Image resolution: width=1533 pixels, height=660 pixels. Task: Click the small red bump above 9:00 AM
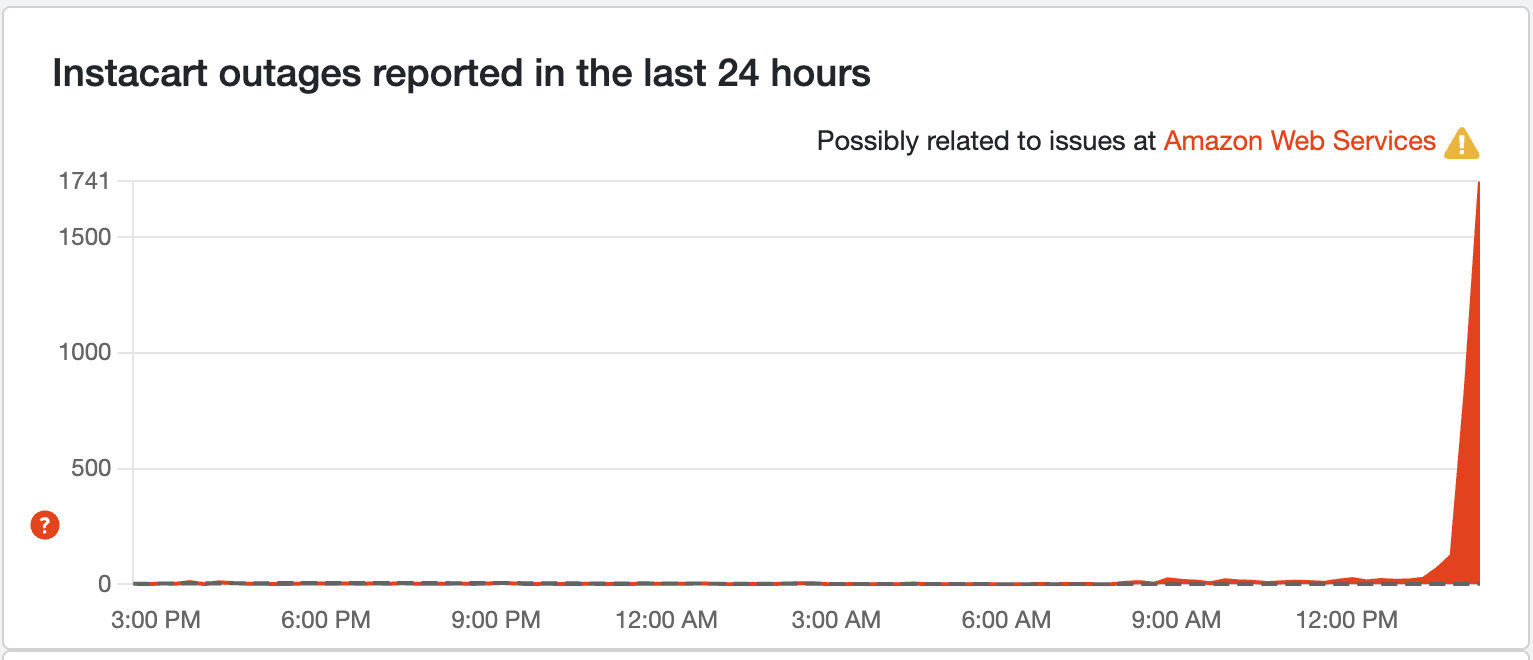click(1169, 580)
